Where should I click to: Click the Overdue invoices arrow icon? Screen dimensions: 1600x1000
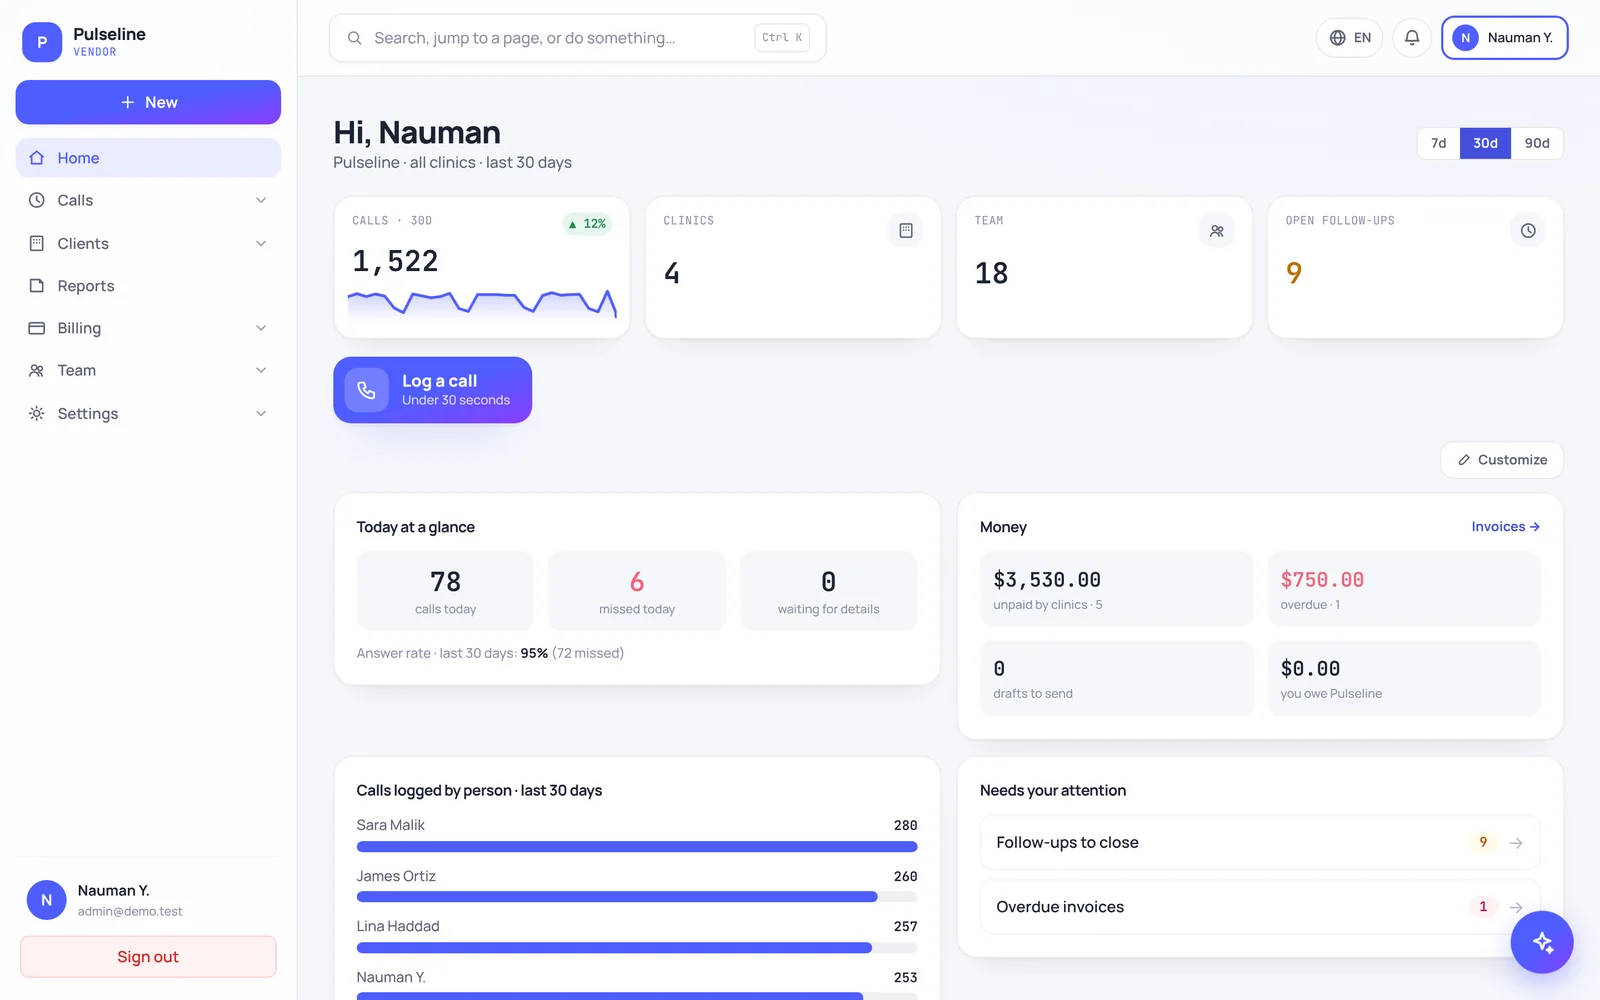(1516, 907)
